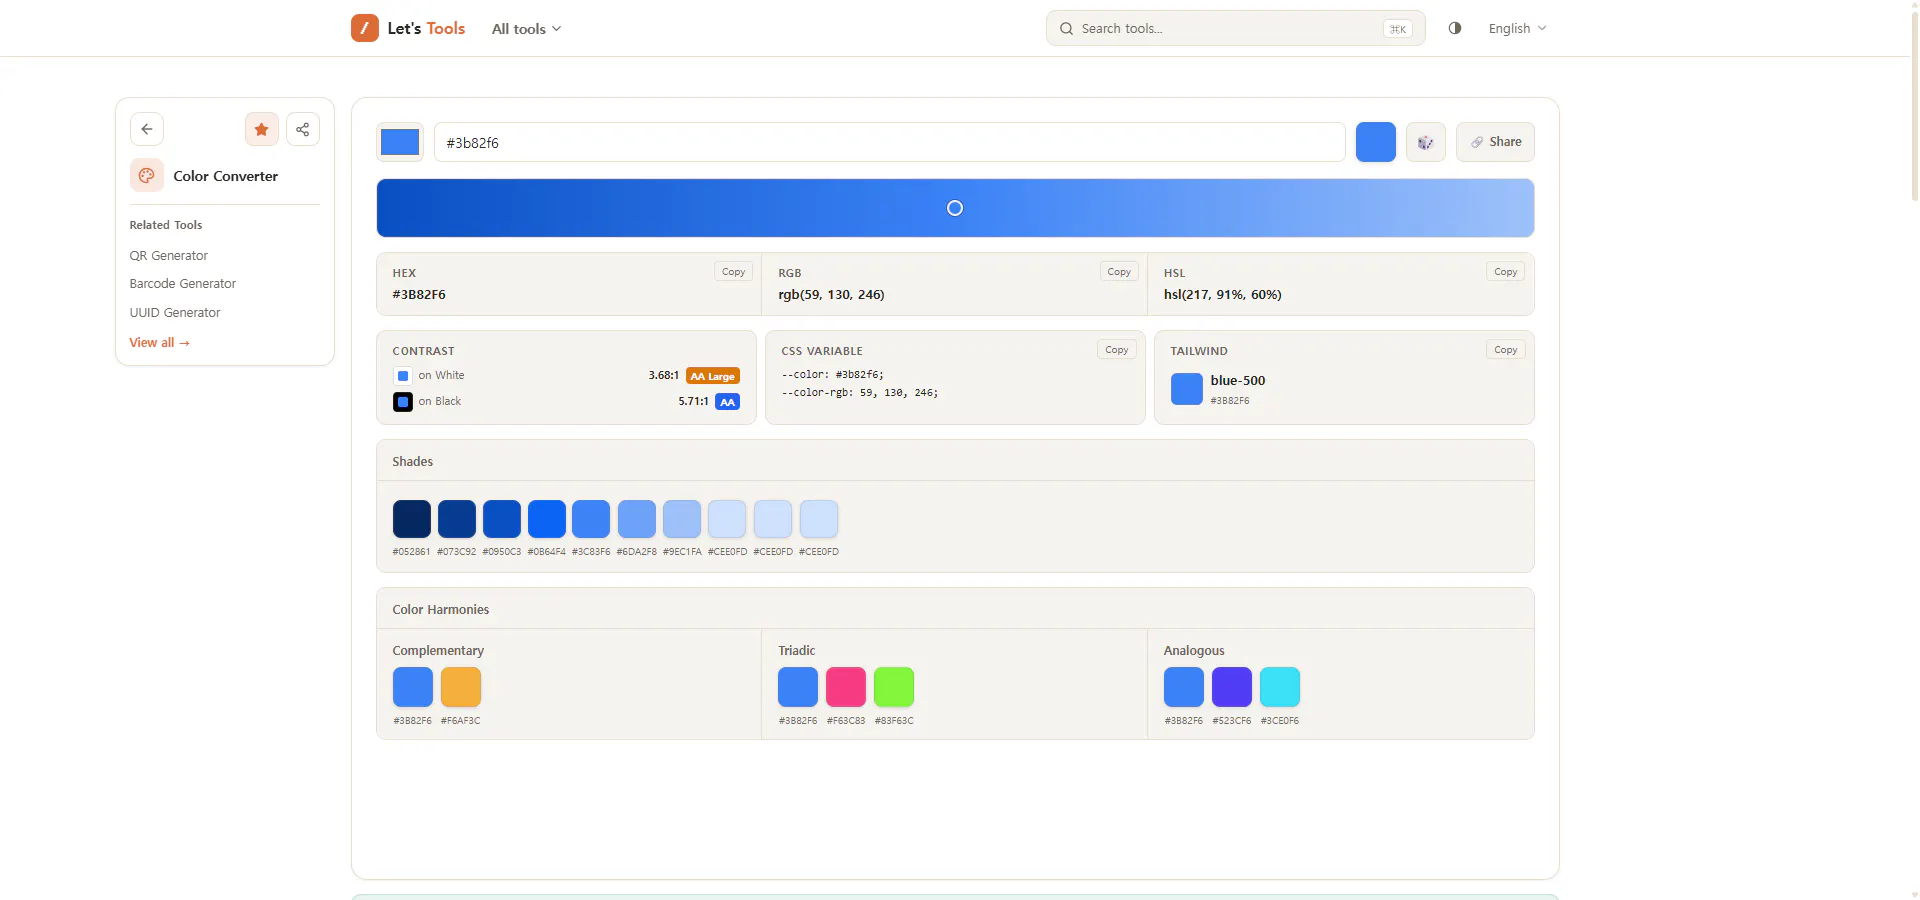This screenshot has width=1920, height=900.
Task: Select triadic pink swatch #F63C83
Action: click(846, 687)
